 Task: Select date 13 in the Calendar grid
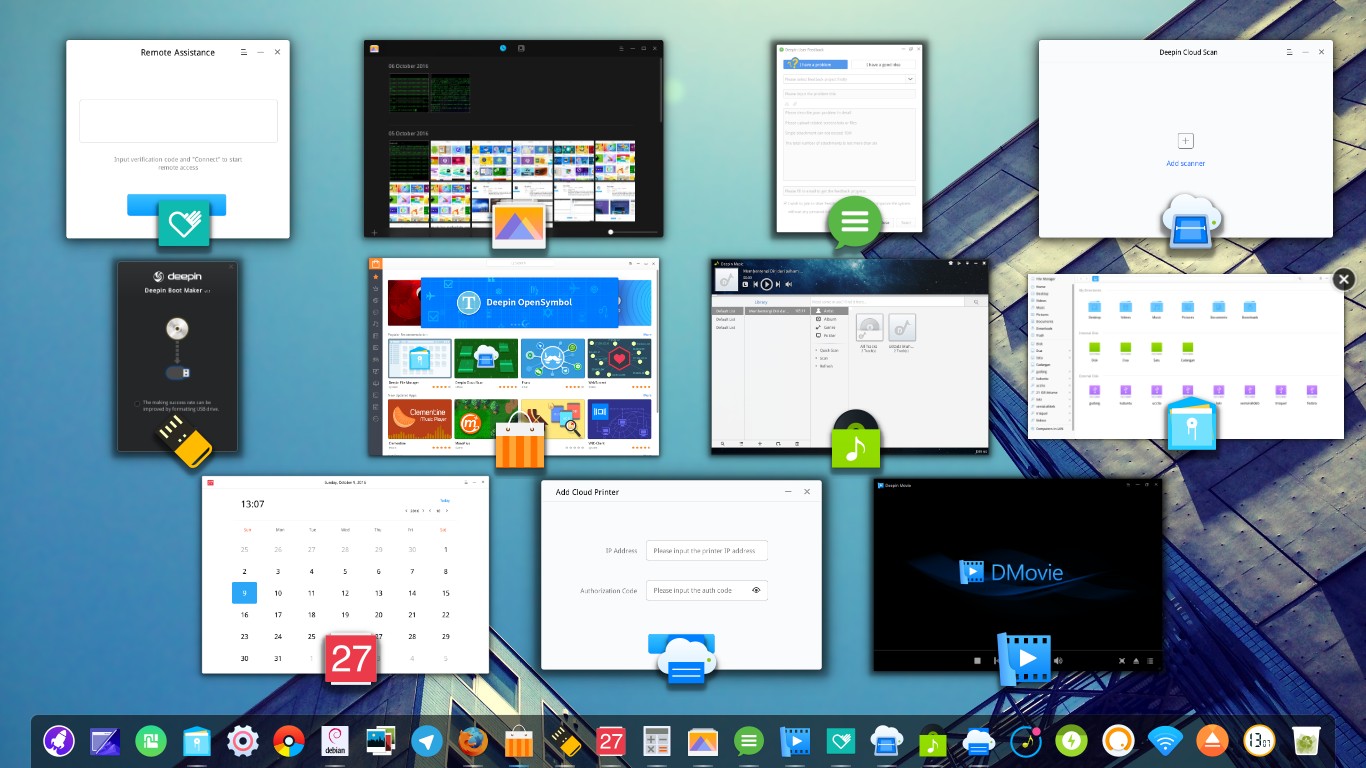coord(379,593)
